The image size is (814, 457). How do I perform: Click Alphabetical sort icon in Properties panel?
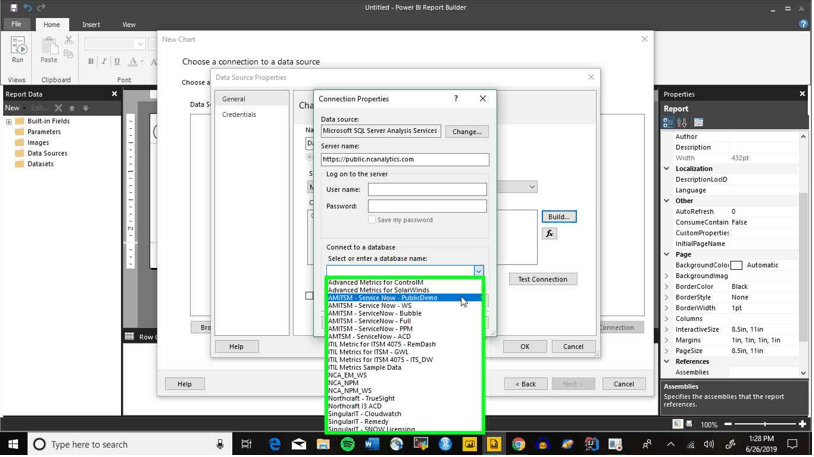(682, 123)
